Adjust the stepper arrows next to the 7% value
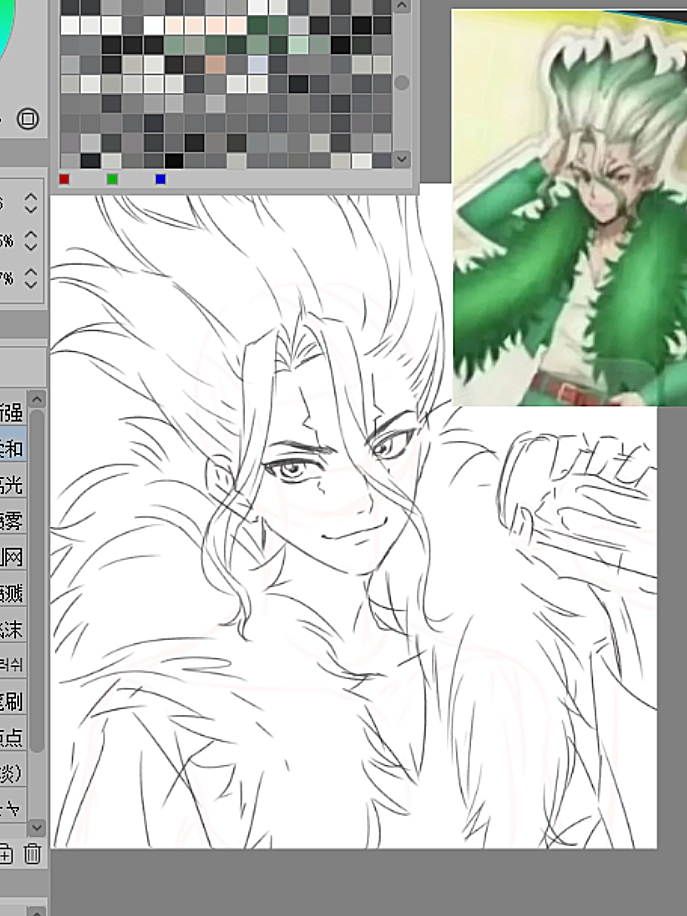 (x=31, y=278)
